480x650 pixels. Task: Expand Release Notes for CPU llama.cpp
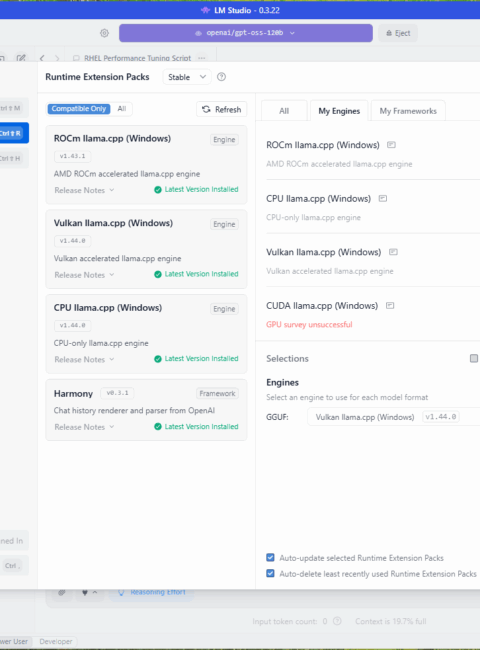pos(84,359)
